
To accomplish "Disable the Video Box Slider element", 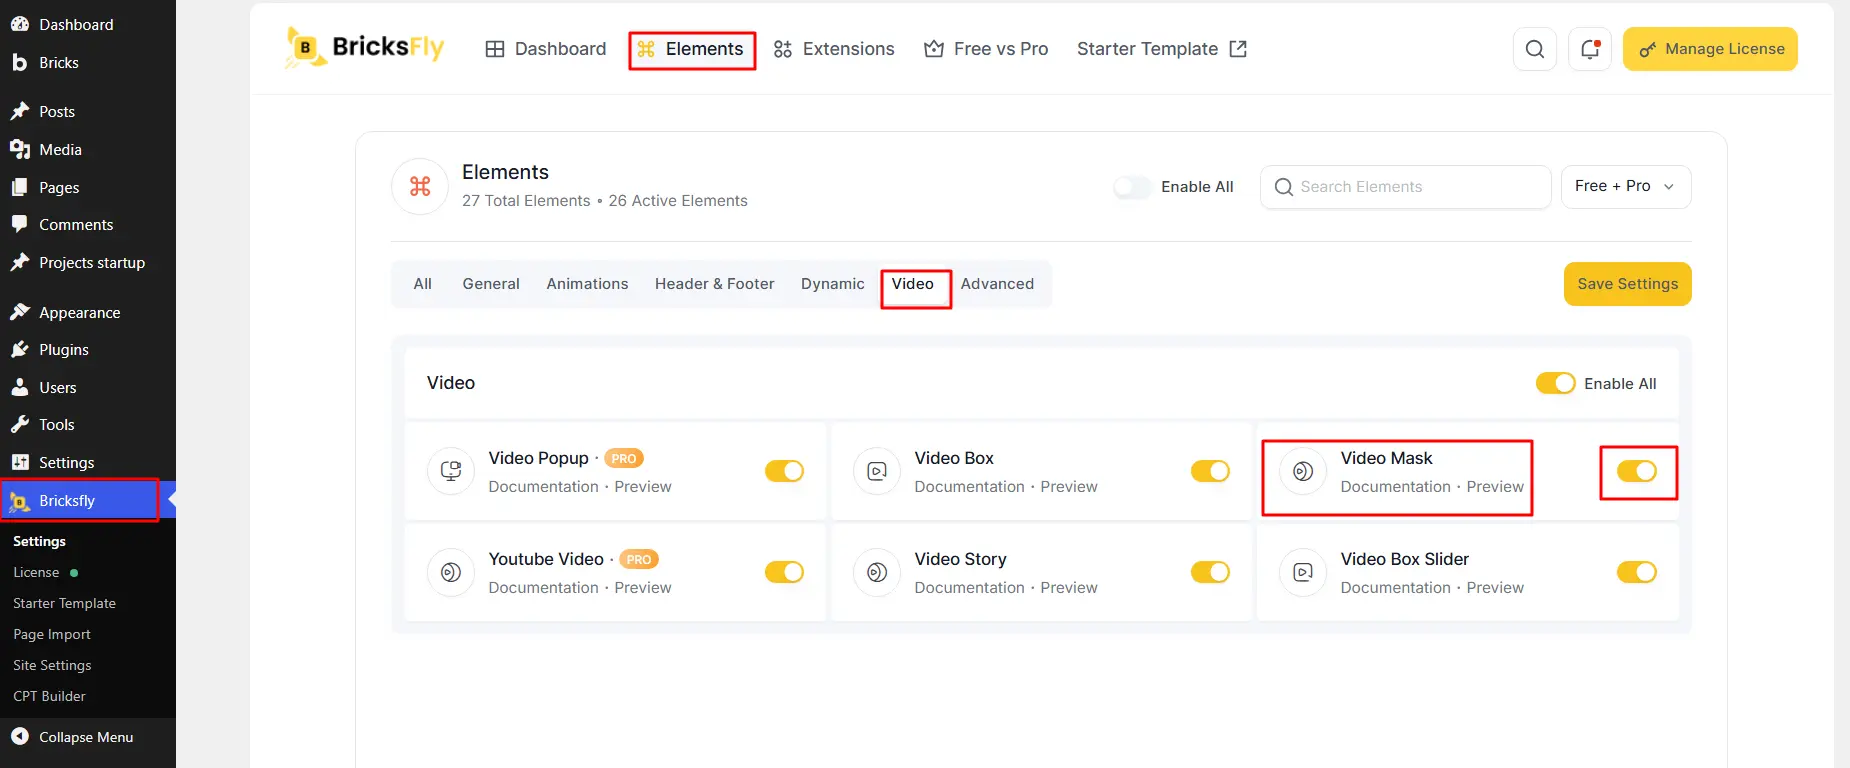I will [x=1637, y=572].
